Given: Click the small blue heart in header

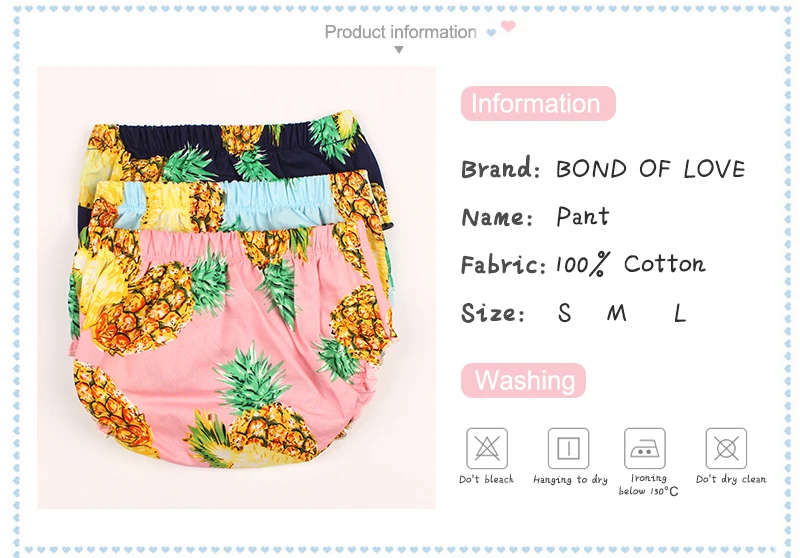Looking at the screenshot, I should [x=491, y=33].
